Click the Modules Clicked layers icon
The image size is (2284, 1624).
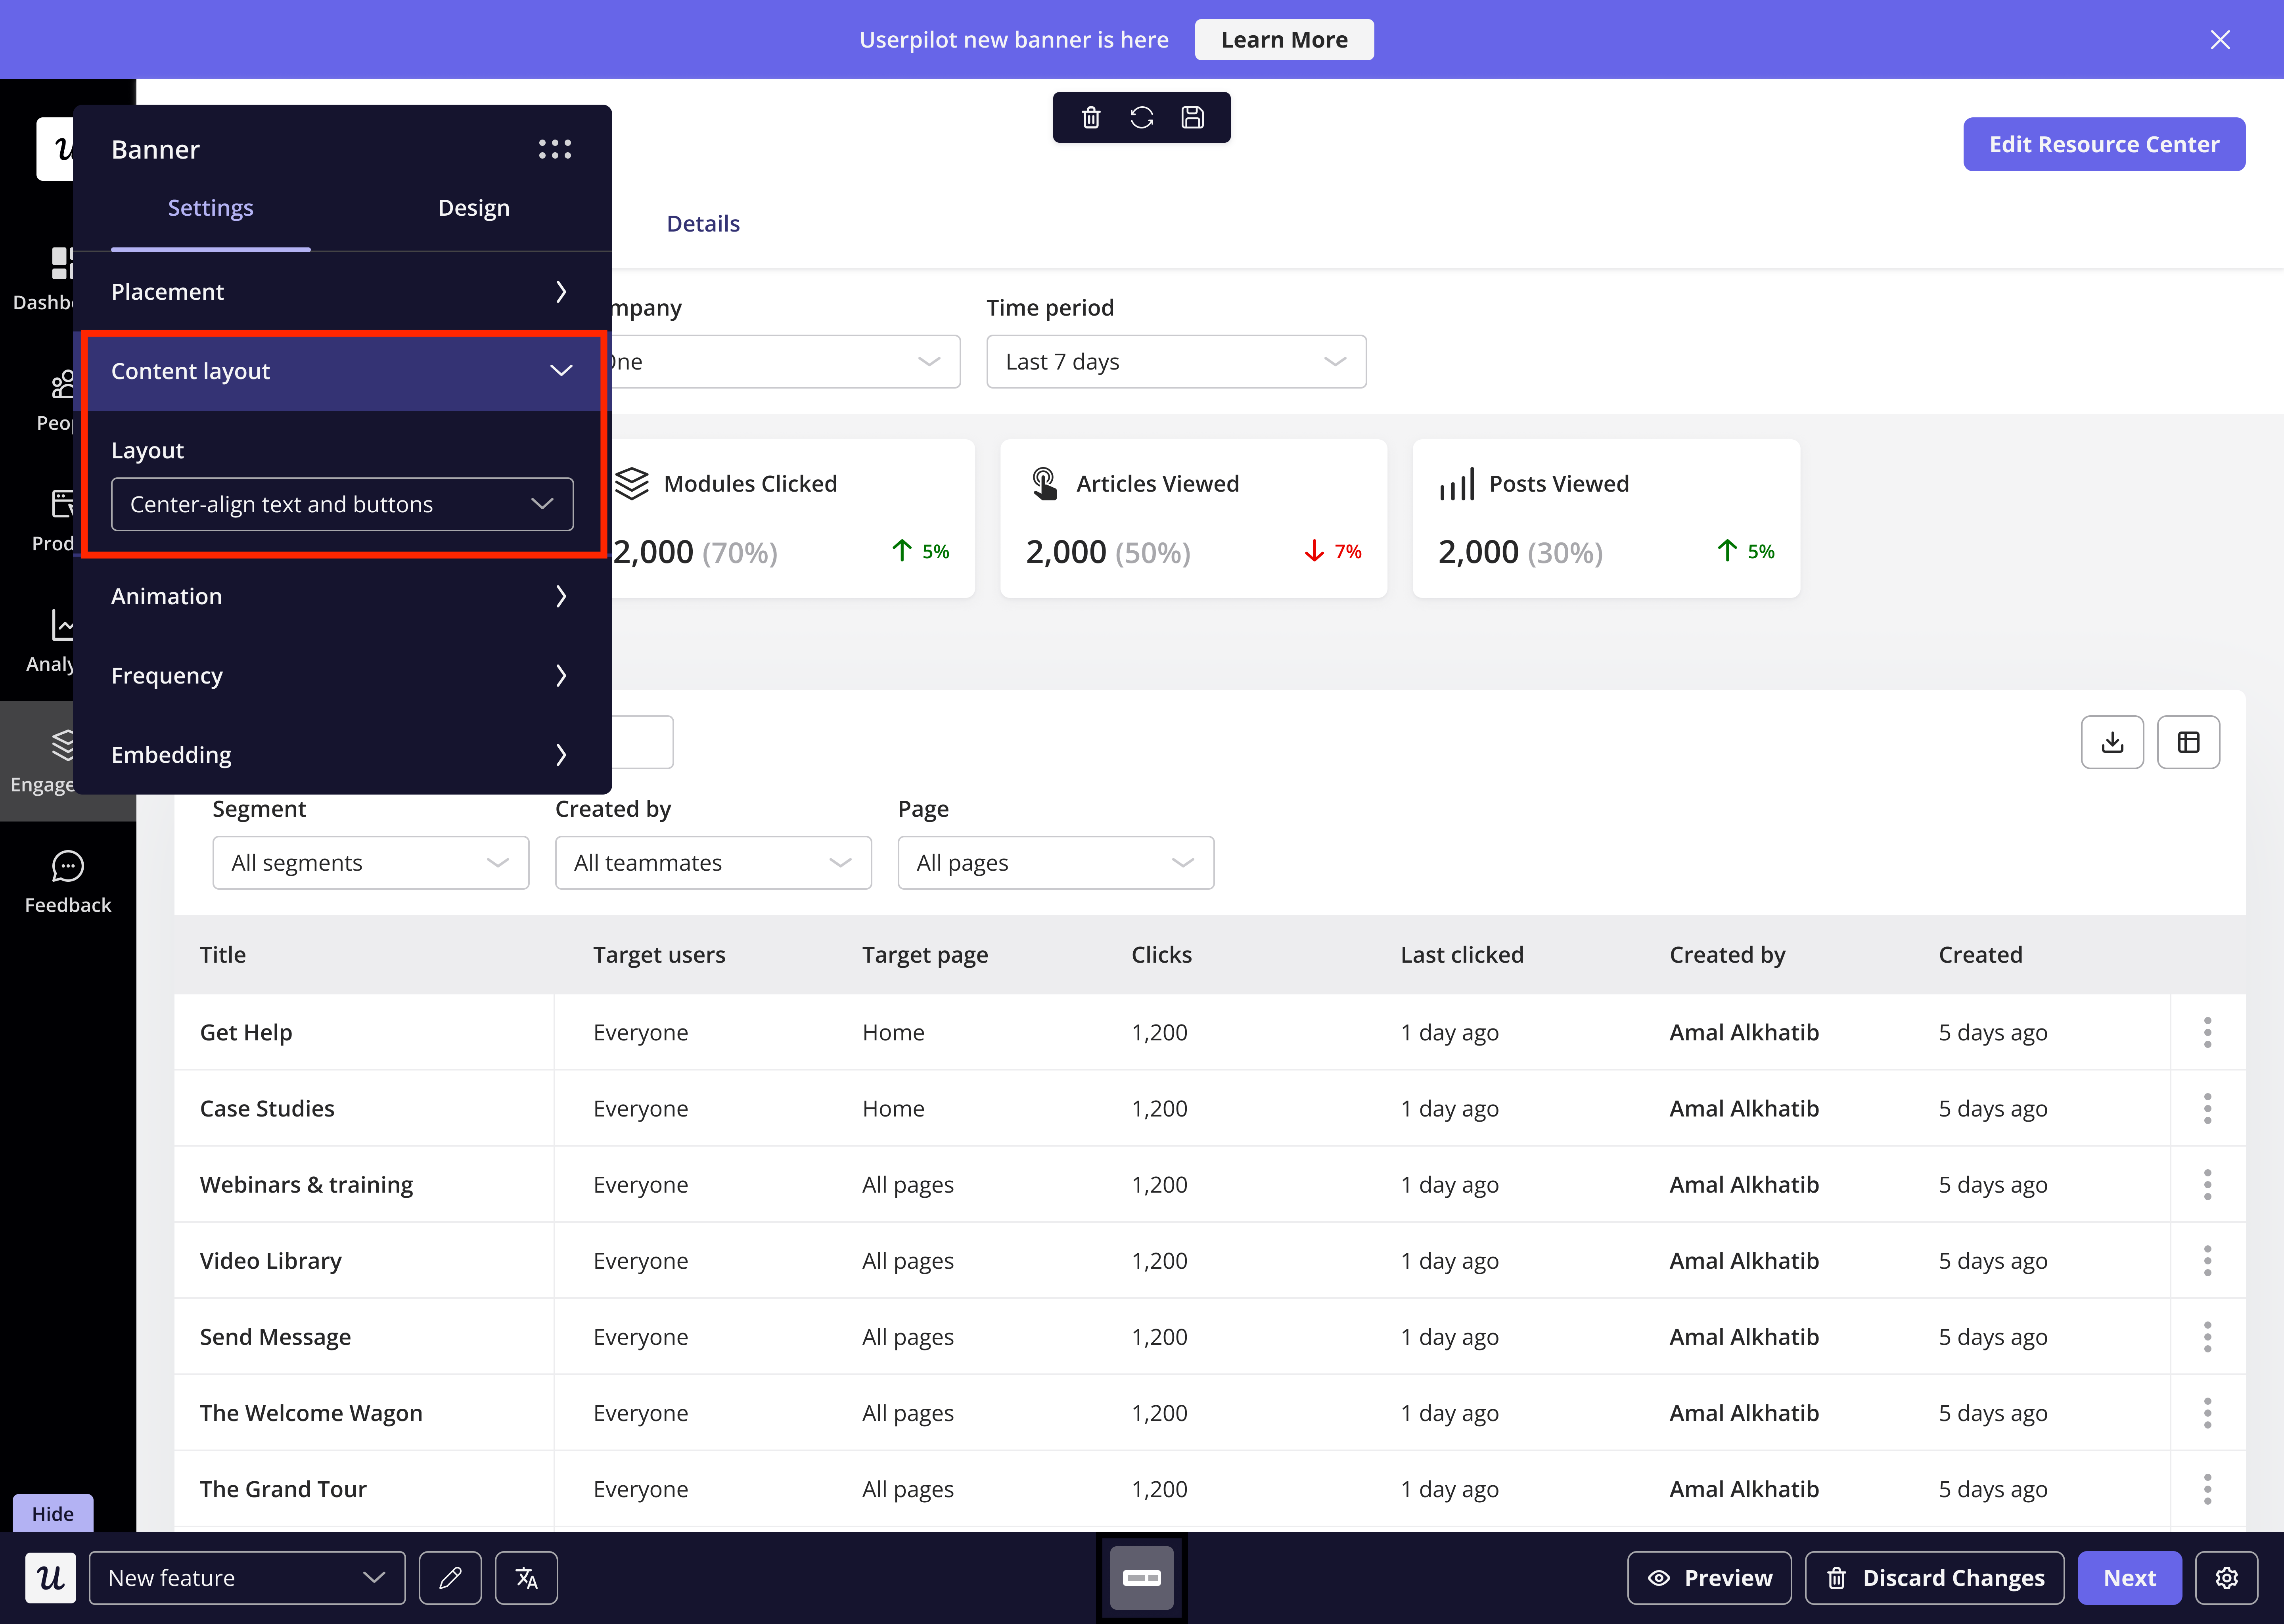pyautogui.click(x=632, y=484)
